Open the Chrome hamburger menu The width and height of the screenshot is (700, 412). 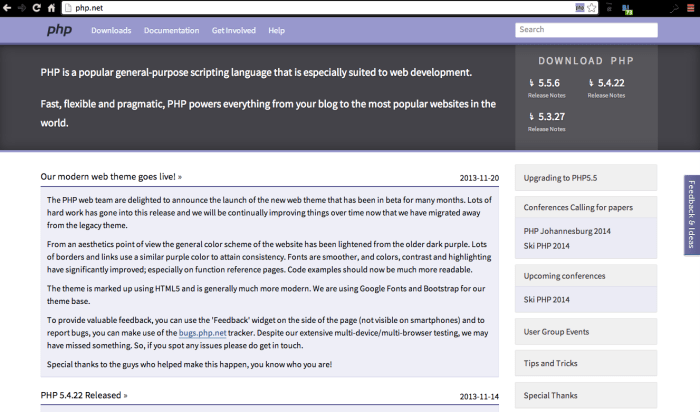[691, 8]
